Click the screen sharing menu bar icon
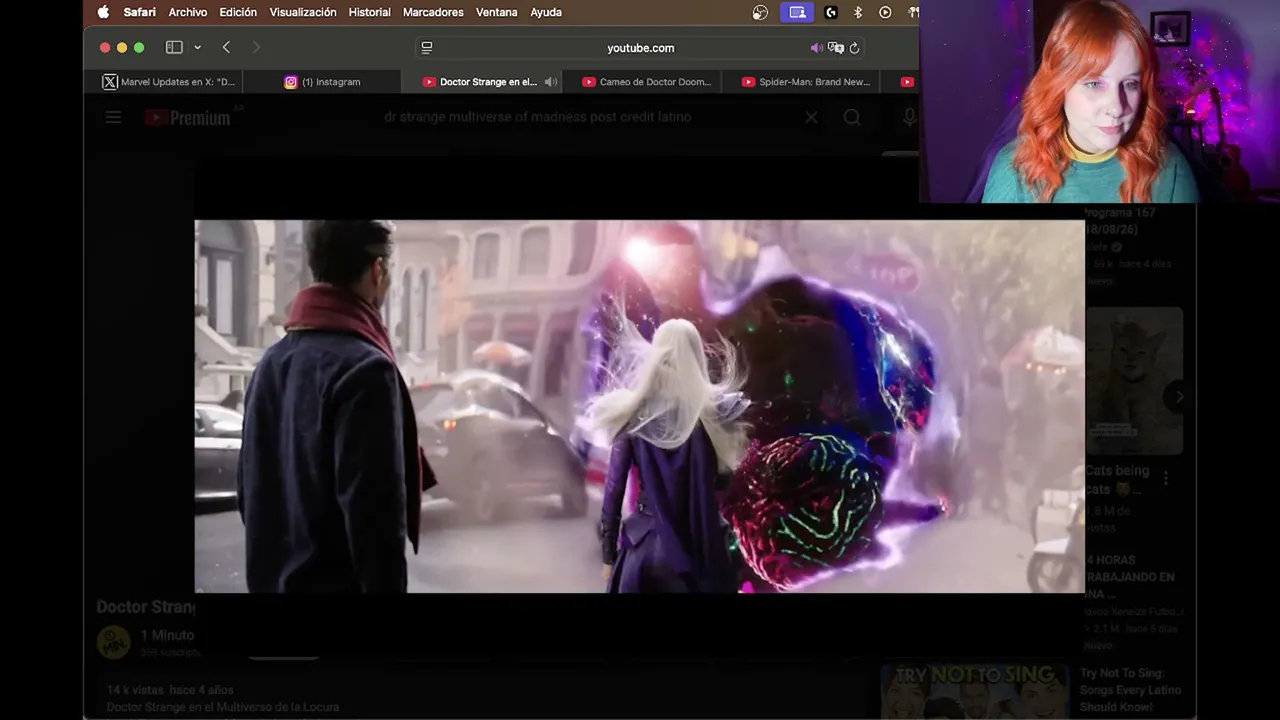The image size is (1280, 720). pos(797,12)
